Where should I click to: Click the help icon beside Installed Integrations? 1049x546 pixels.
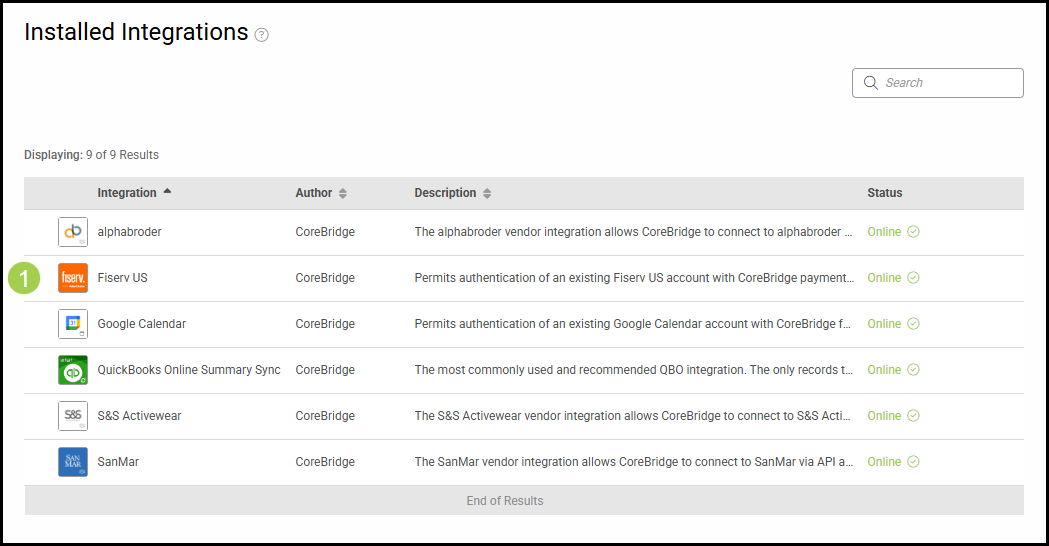click(262, 35)
